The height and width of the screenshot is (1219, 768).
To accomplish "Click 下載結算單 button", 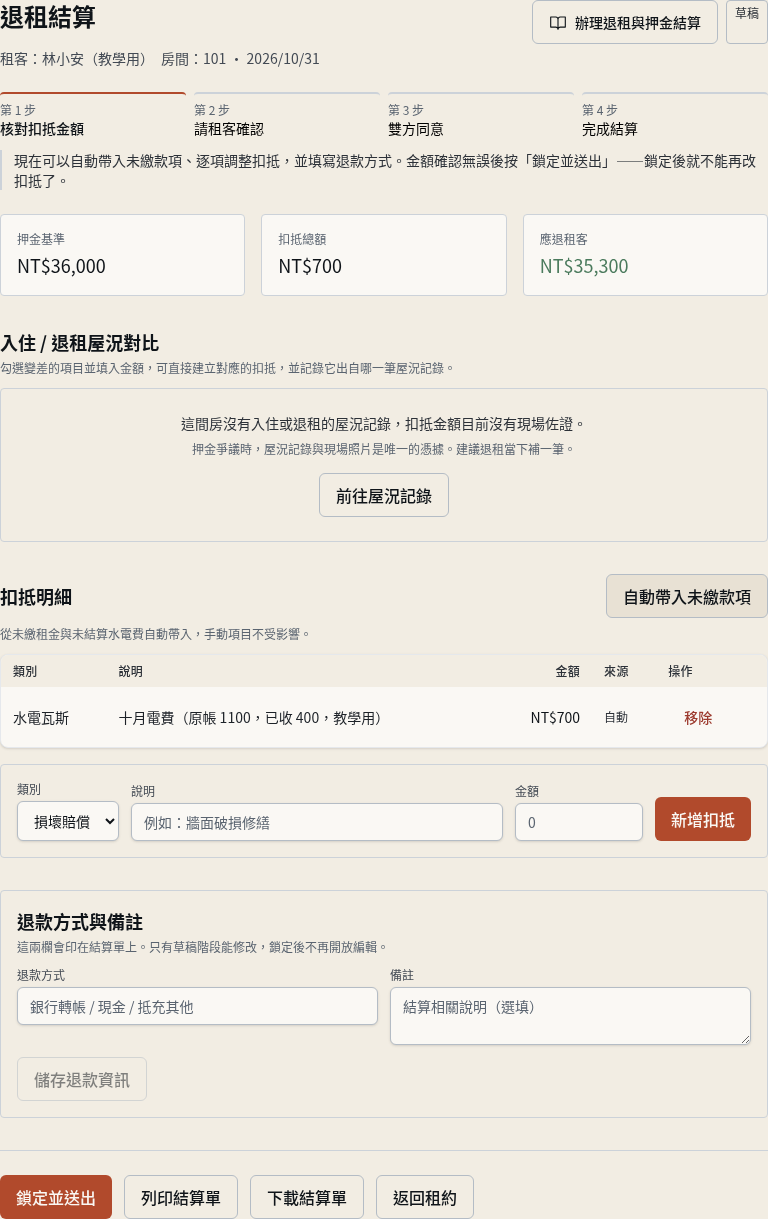I will coord(307,1197).
